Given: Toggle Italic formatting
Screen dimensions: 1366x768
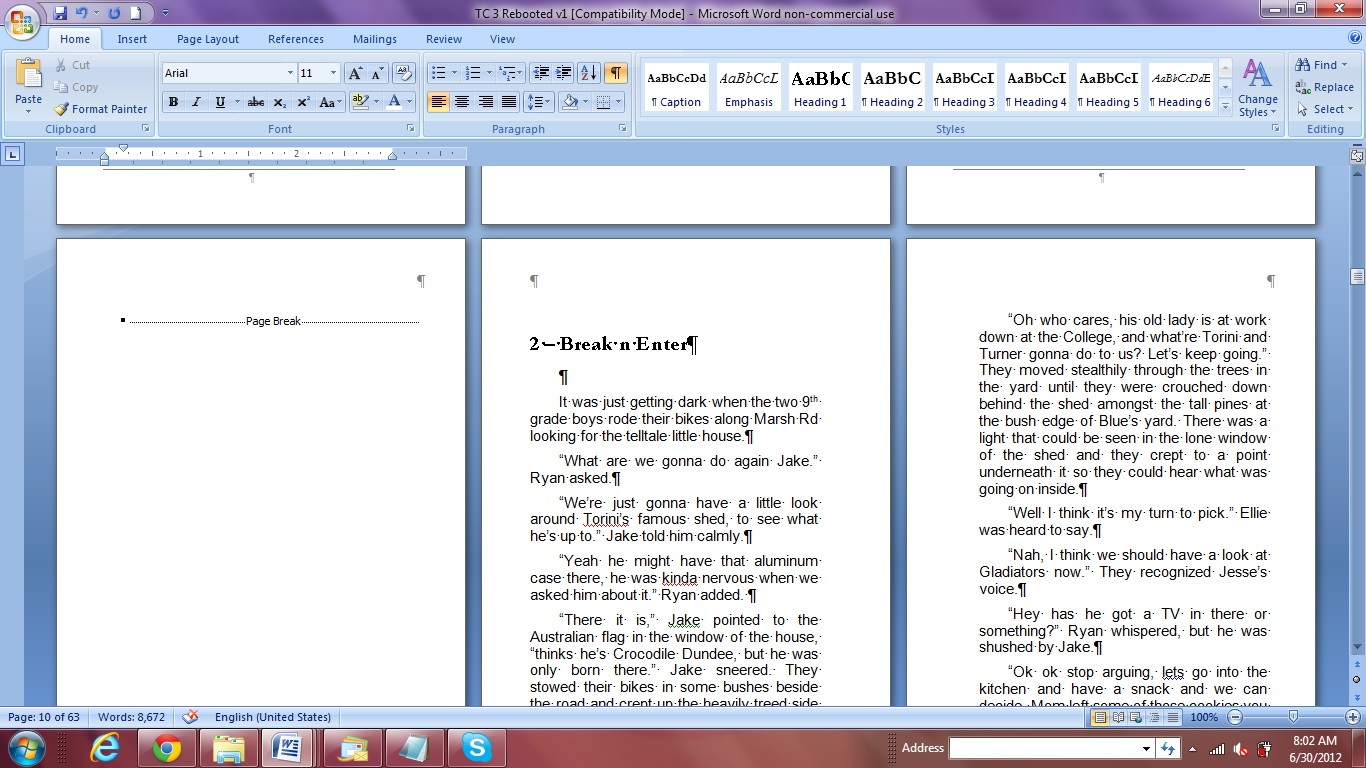Looking at the screenshot, I should pos(196,102).
